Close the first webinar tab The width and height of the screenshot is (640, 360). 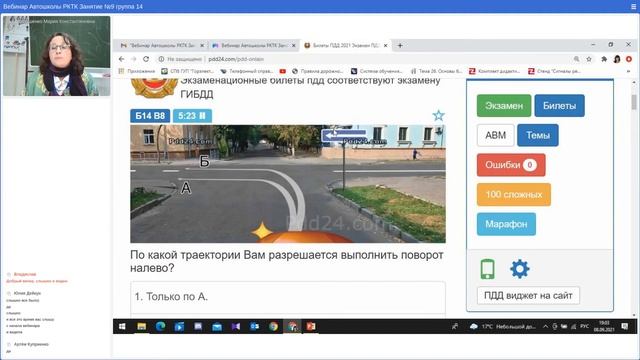(x=202, y=46)
